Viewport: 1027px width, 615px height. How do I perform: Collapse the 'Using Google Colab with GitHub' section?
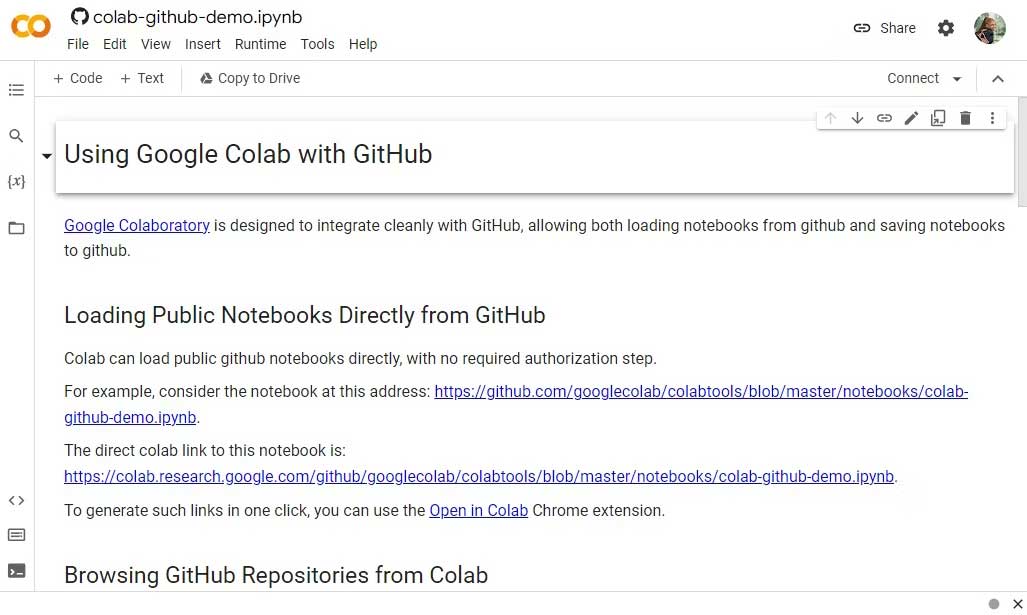(46, 156)
